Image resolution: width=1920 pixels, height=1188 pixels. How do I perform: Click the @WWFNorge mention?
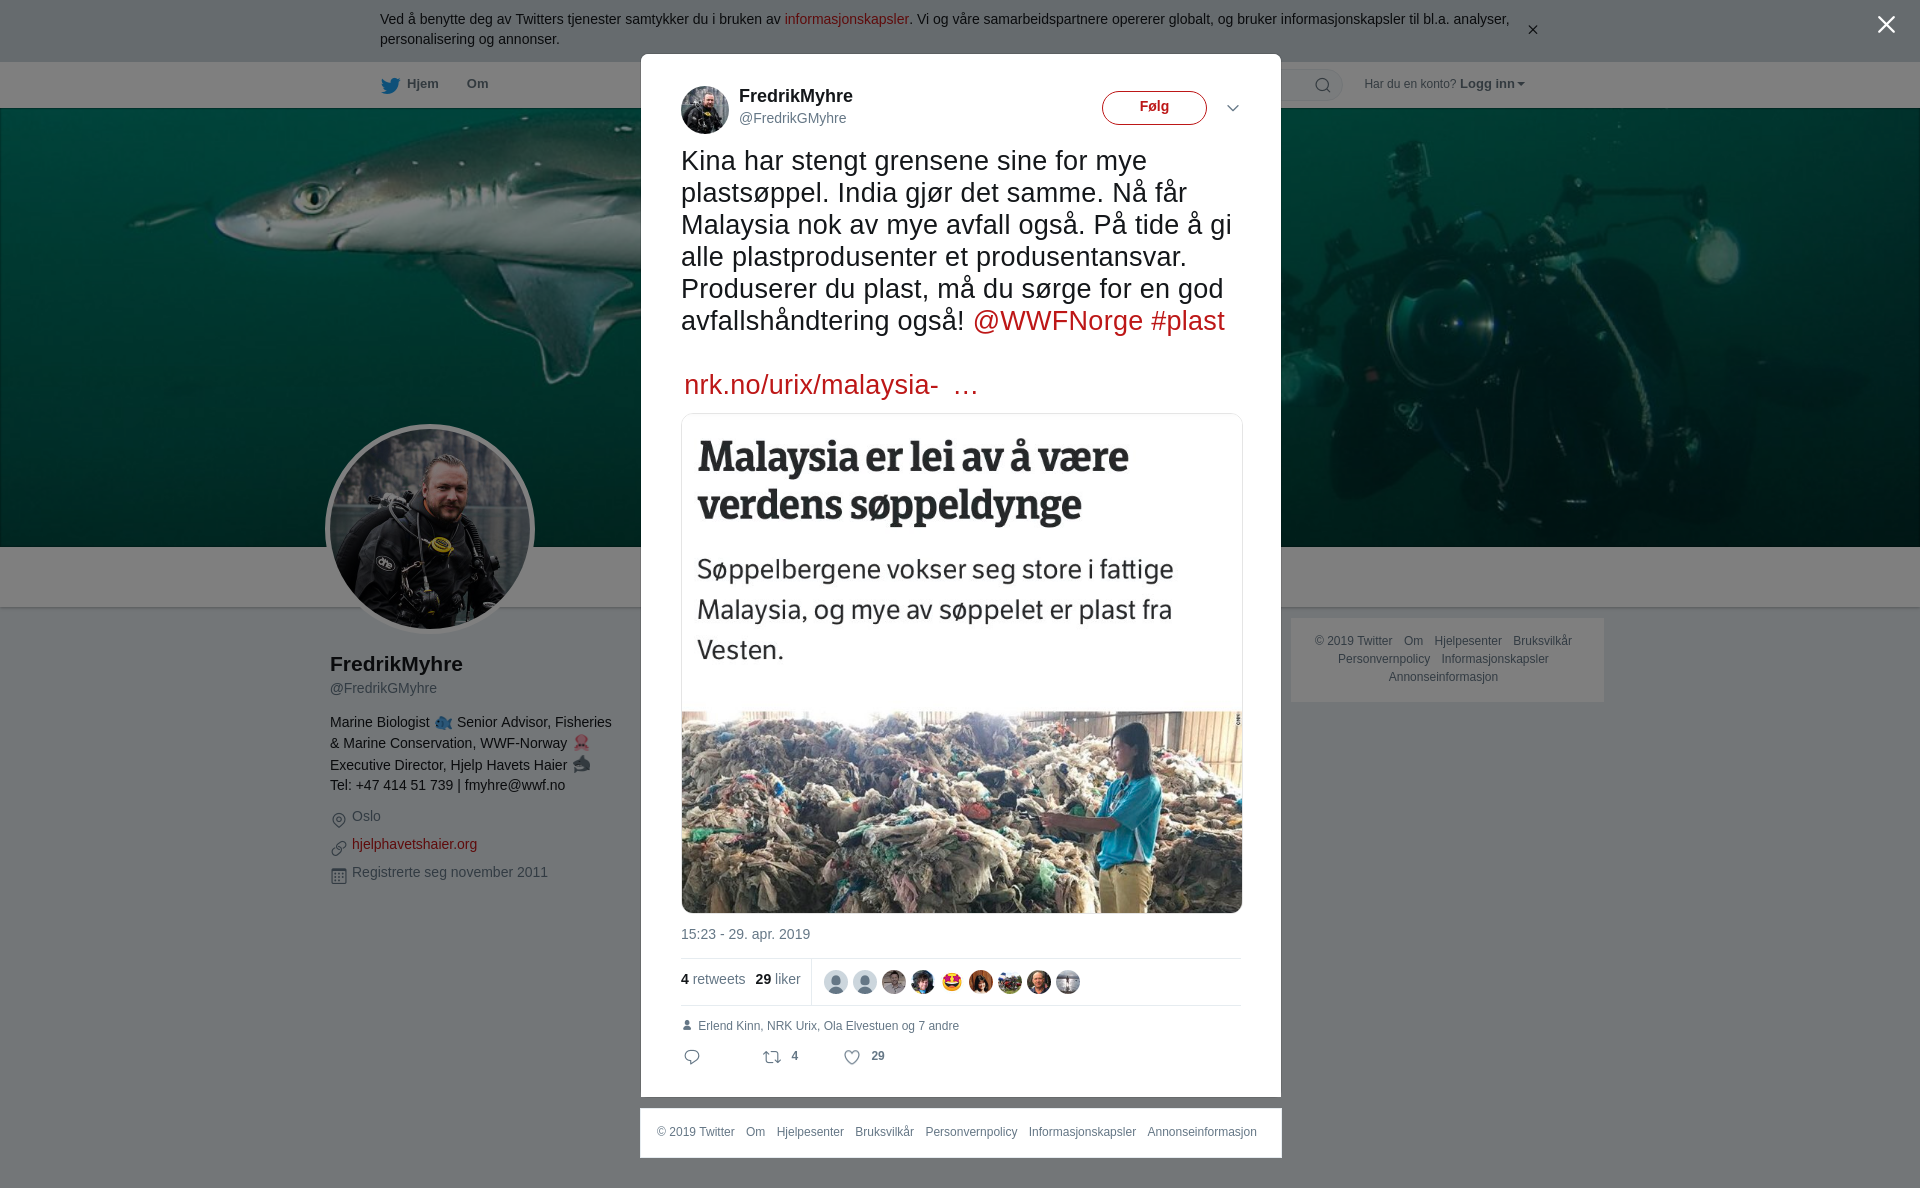click(x=1058, y=321)
